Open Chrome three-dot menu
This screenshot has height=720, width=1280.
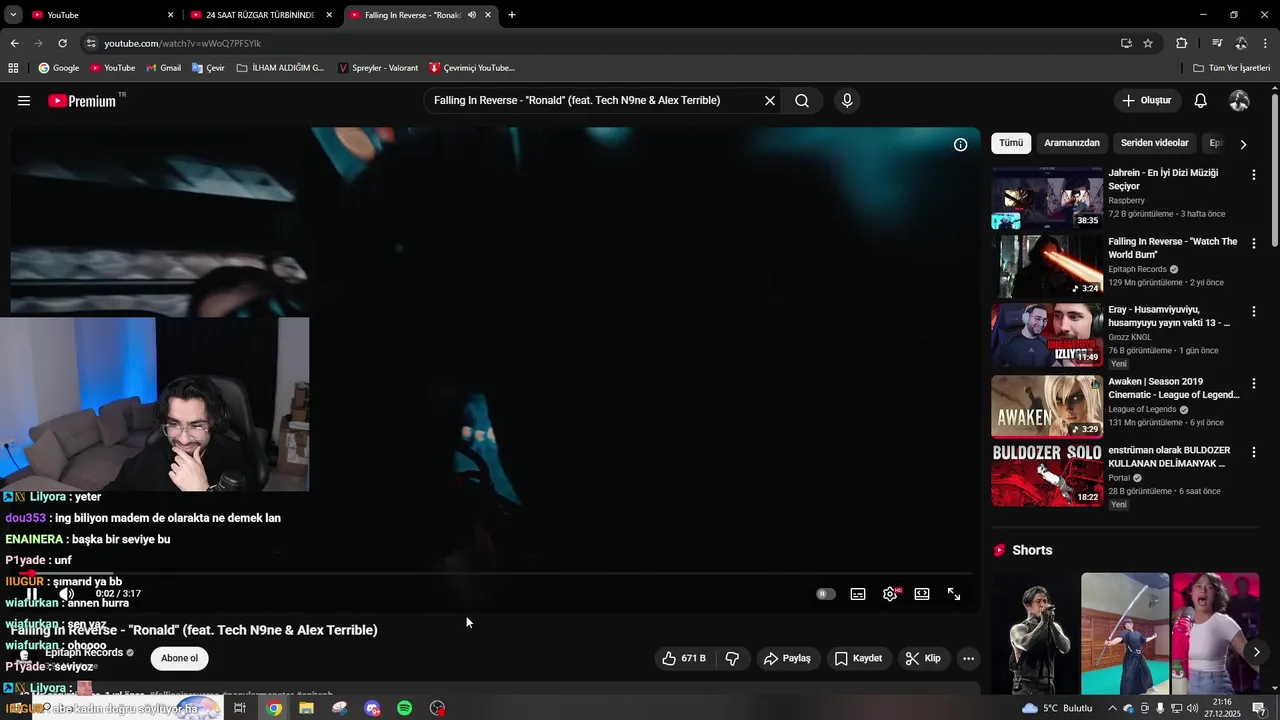tap(1266, 43)
